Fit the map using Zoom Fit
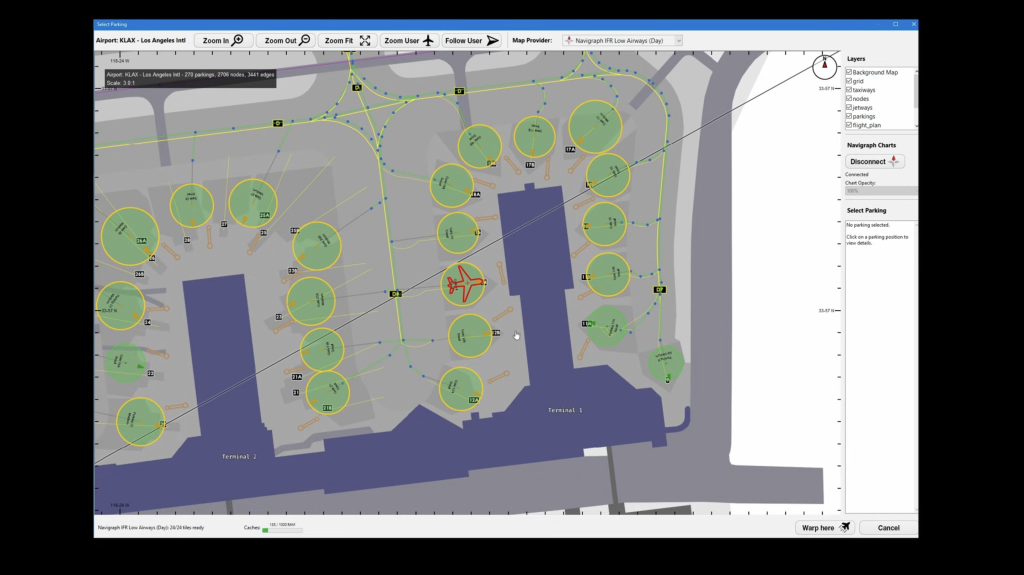The height and width of the screenshot is (575, 1024). pos(346,41)
